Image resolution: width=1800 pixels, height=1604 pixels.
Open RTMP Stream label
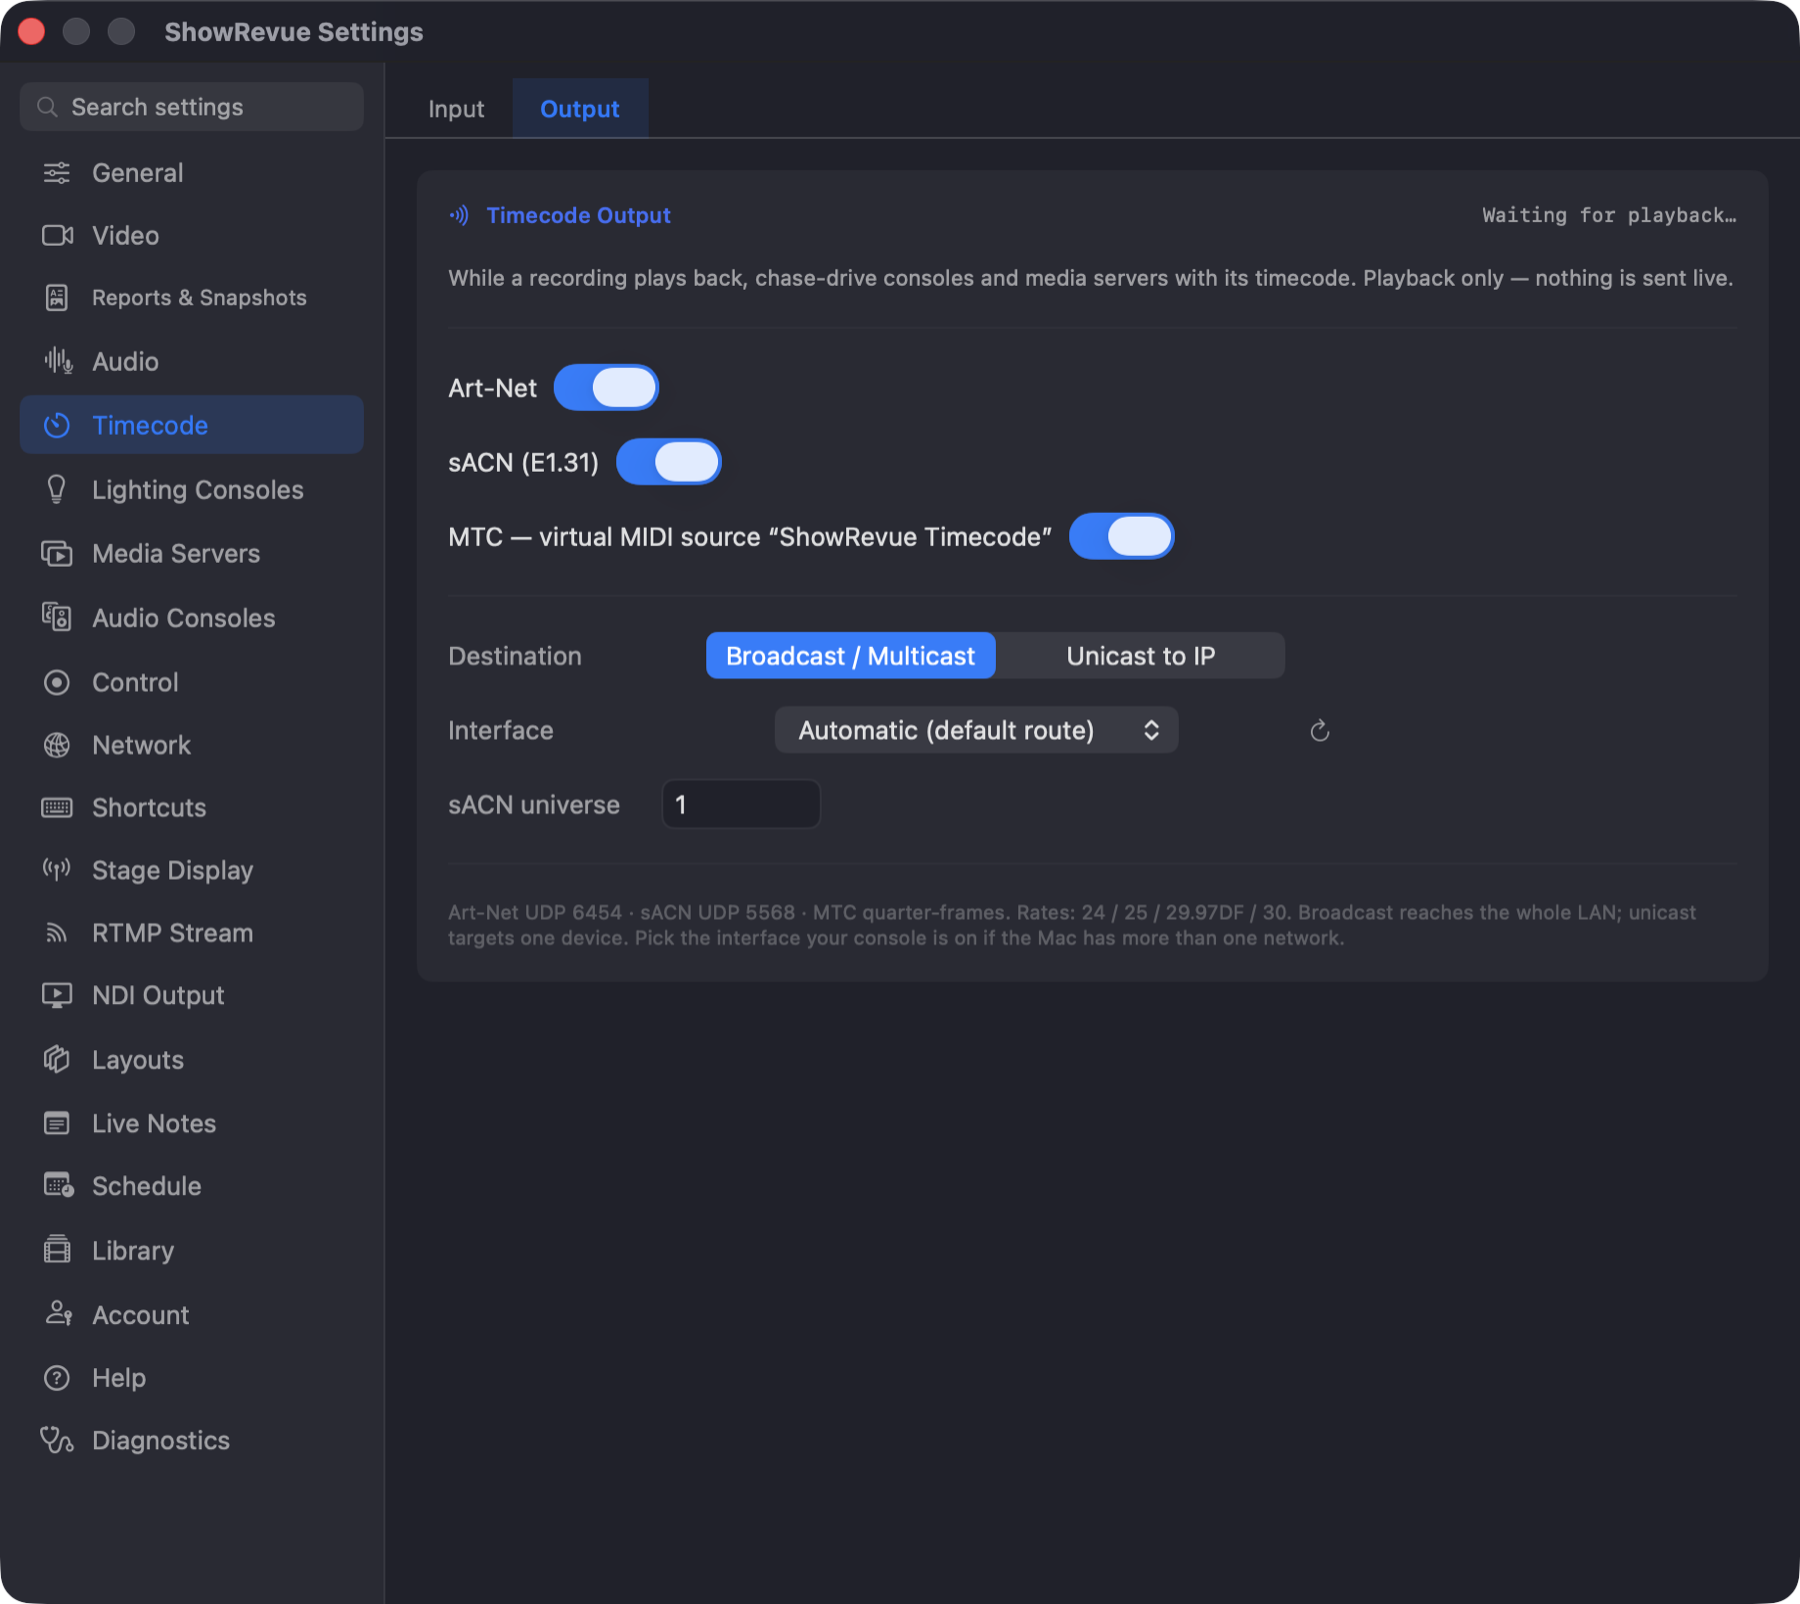[x=172, y=933]
